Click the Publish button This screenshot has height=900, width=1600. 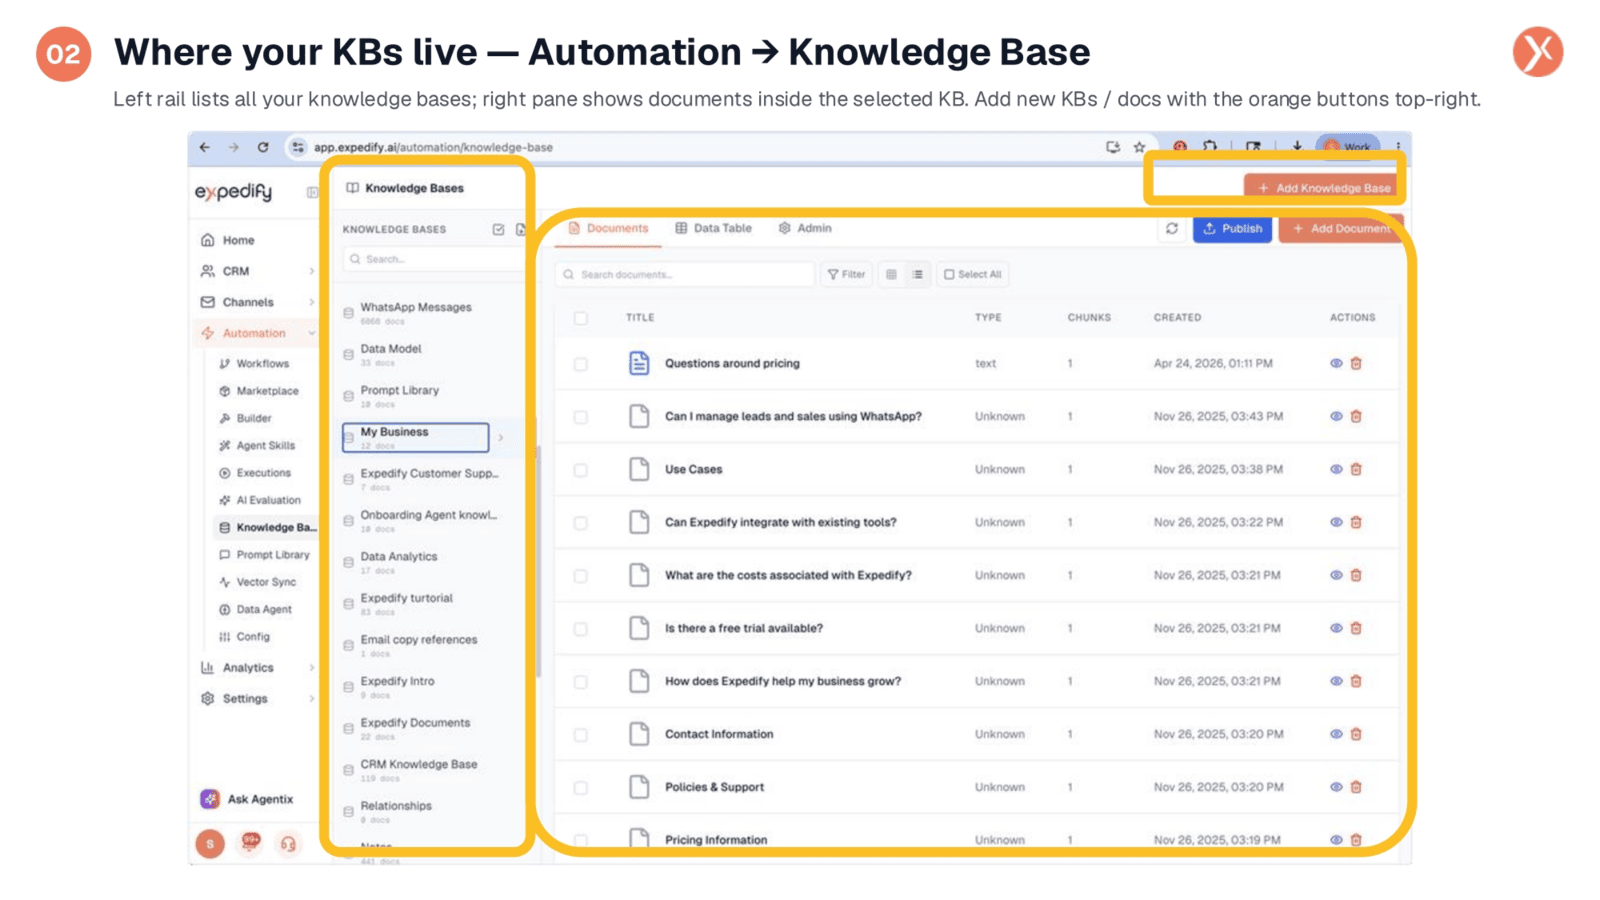coord(1232,229)
